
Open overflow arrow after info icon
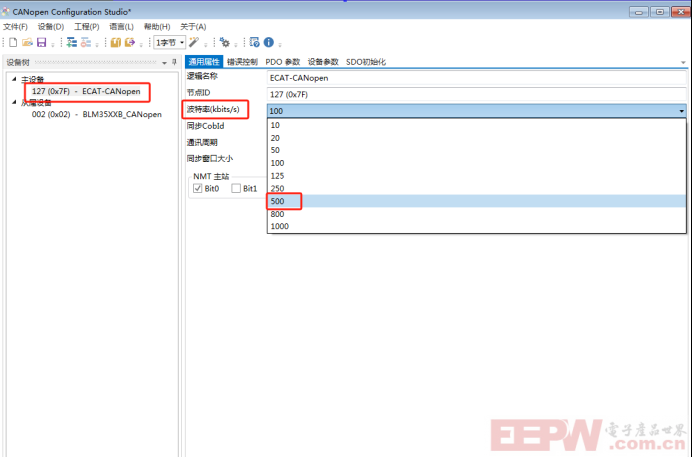(x=280, y=44)
